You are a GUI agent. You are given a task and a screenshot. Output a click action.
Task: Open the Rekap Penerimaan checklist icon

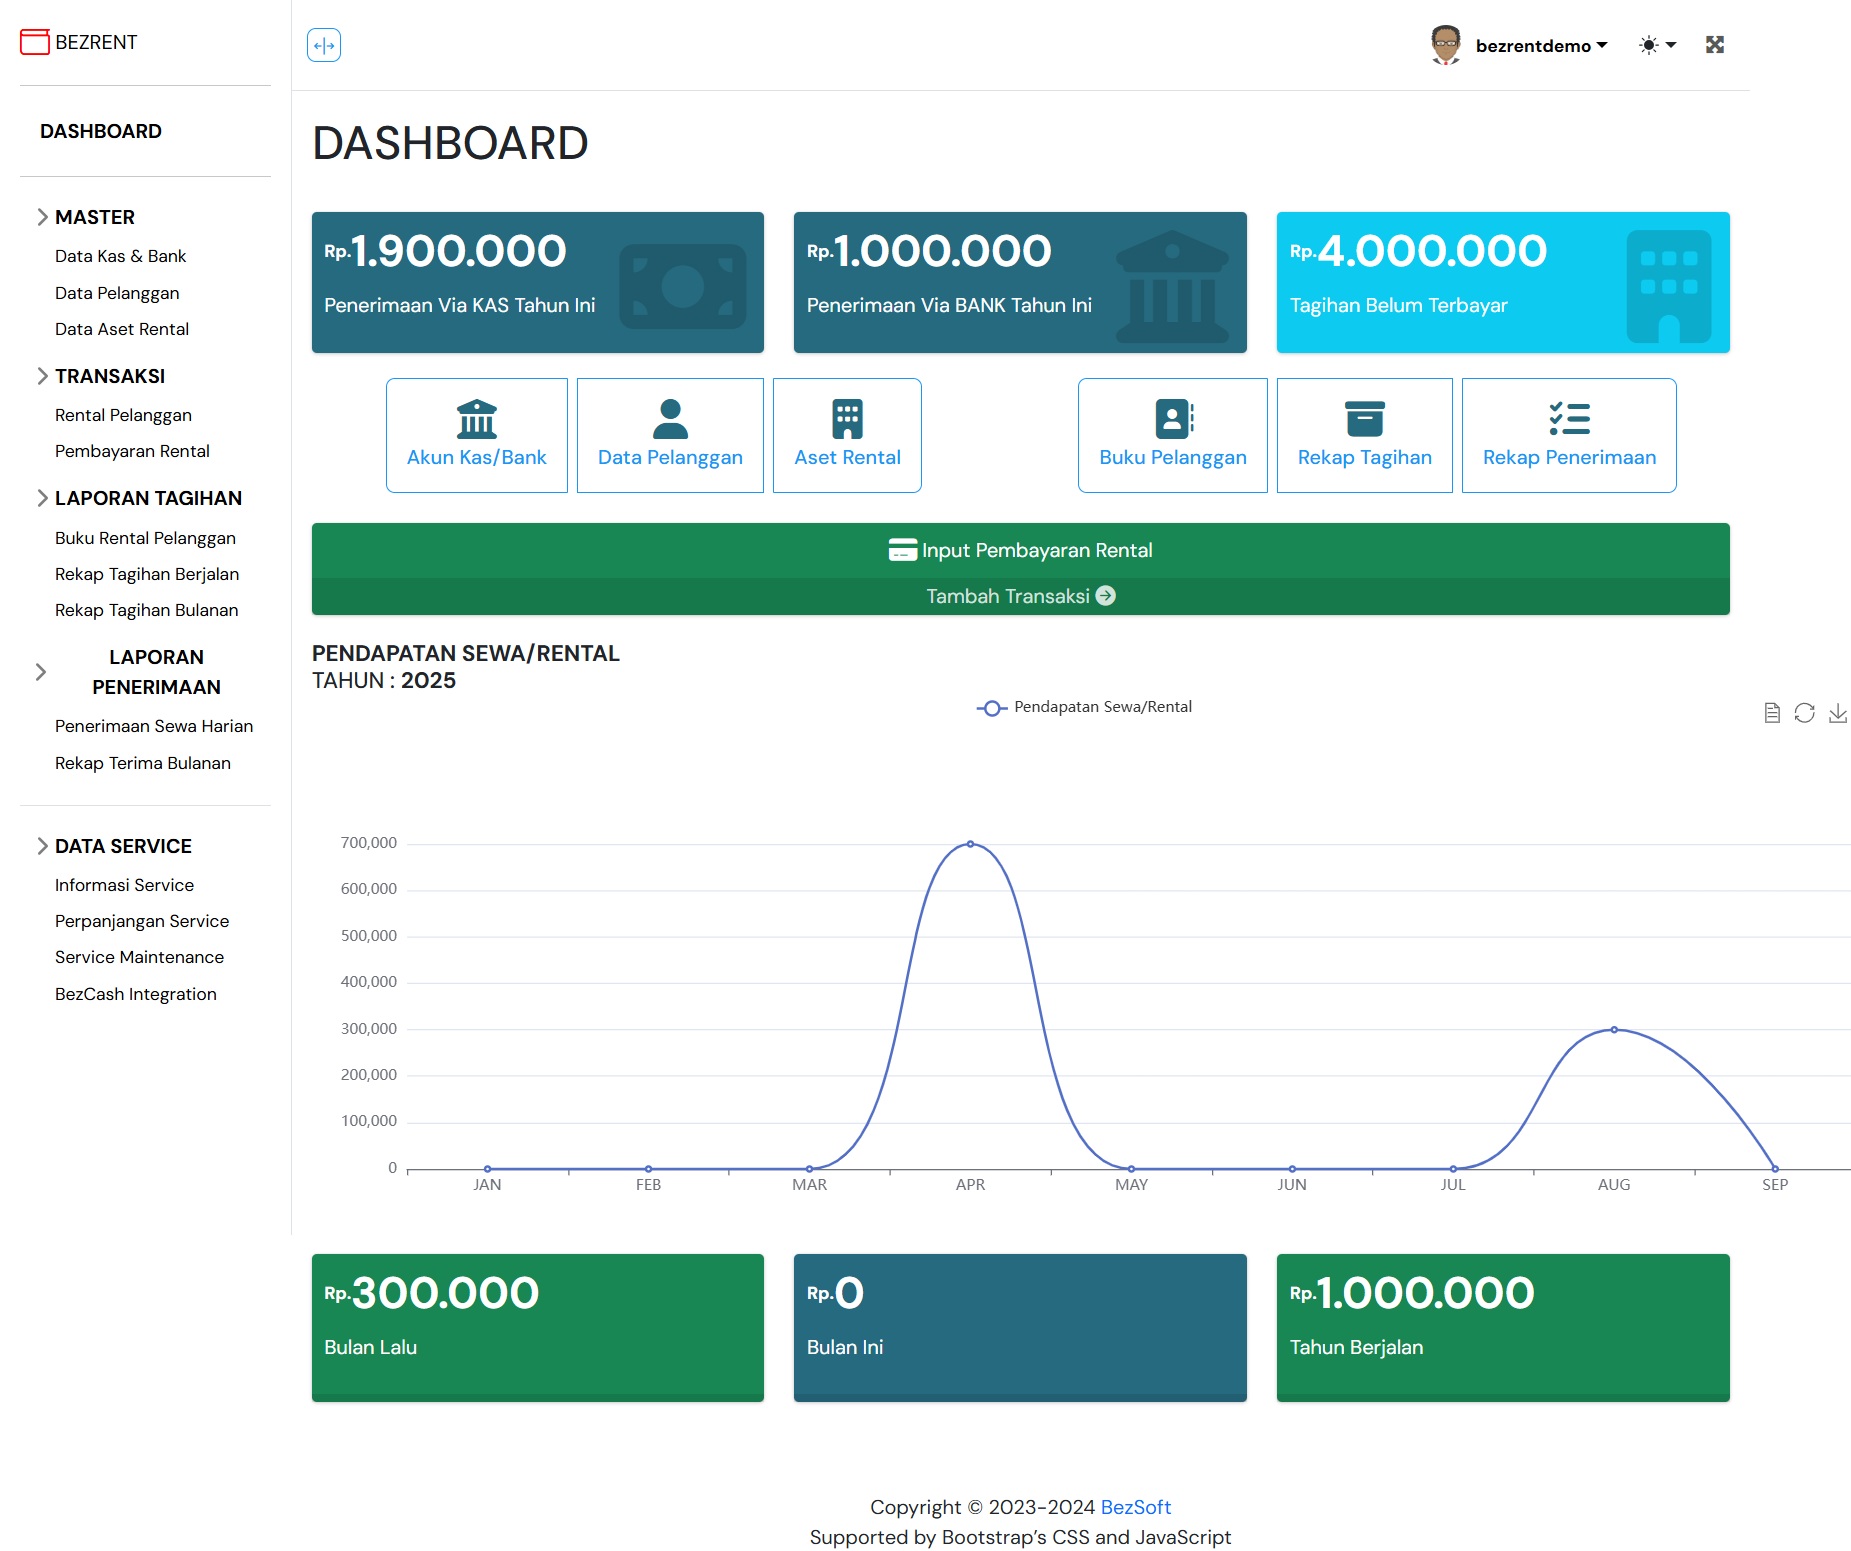(x=1569, y=419)
